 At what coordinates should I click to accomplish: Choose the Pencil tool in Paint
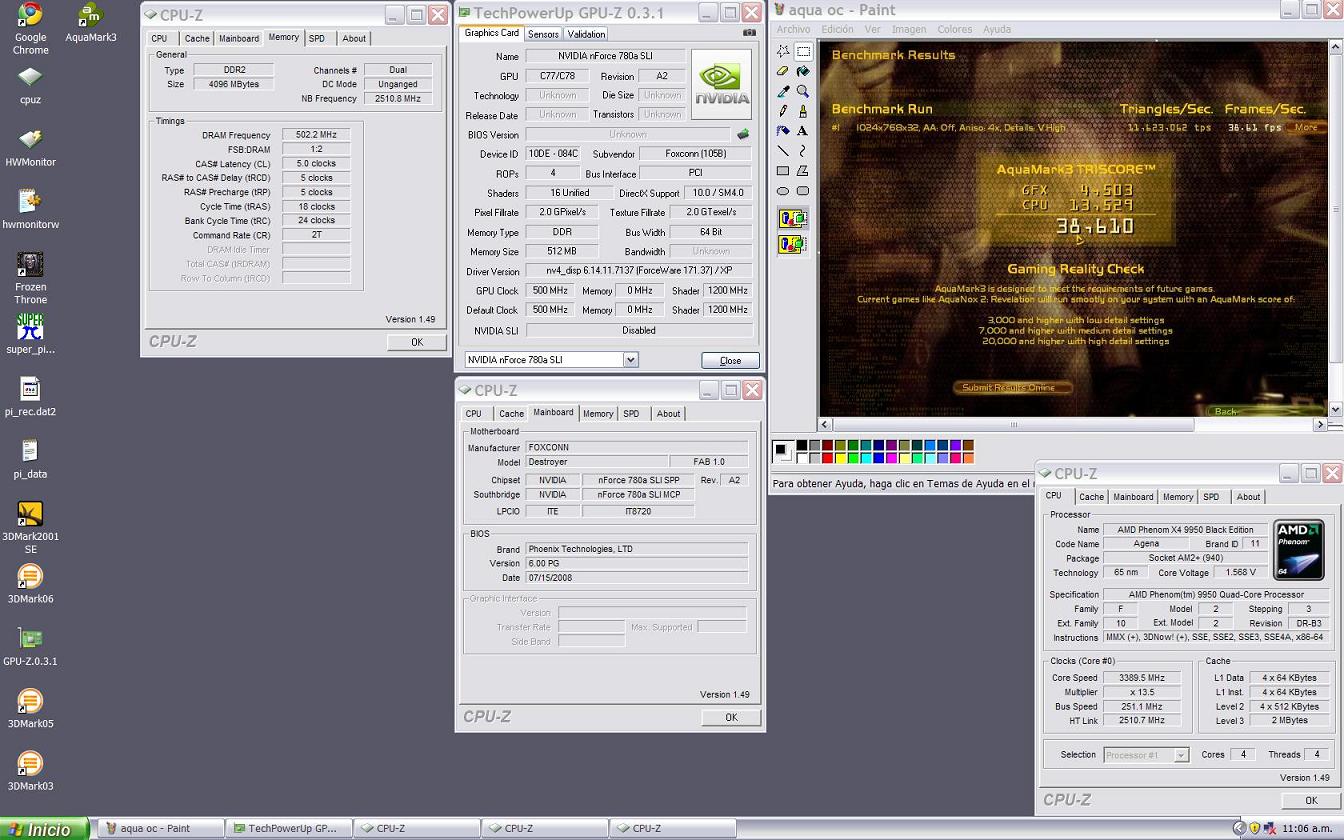pos(783,111)
